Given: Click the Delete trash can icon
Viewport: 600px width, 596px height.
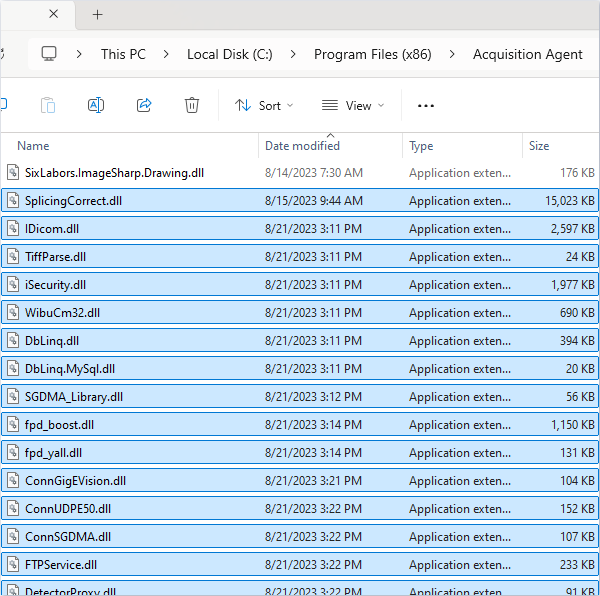Looking at the screenshot, I should 192,105.
